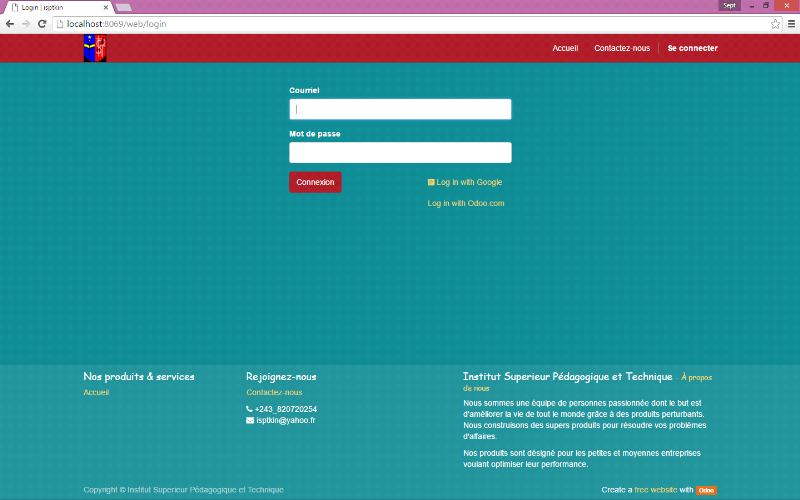The image size is (800, 500).
Task: Click the phone number +243_820720254
Action: coord(286,409)
